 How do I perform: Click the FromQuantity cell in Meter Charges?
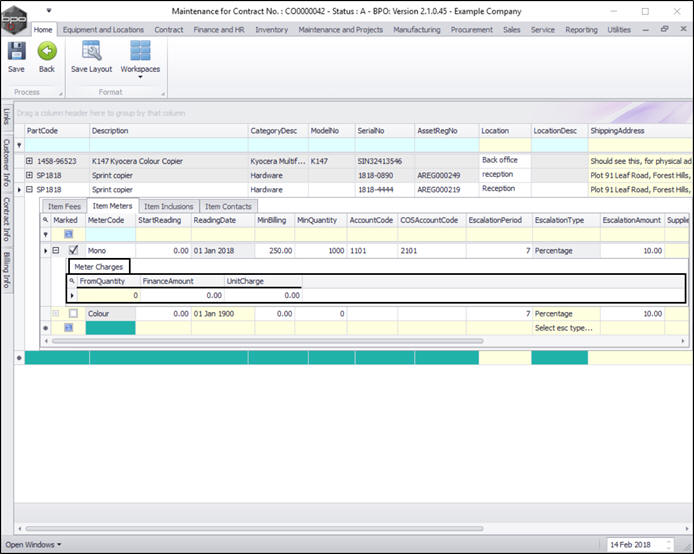pyautogui.click(x=108, y=296)
